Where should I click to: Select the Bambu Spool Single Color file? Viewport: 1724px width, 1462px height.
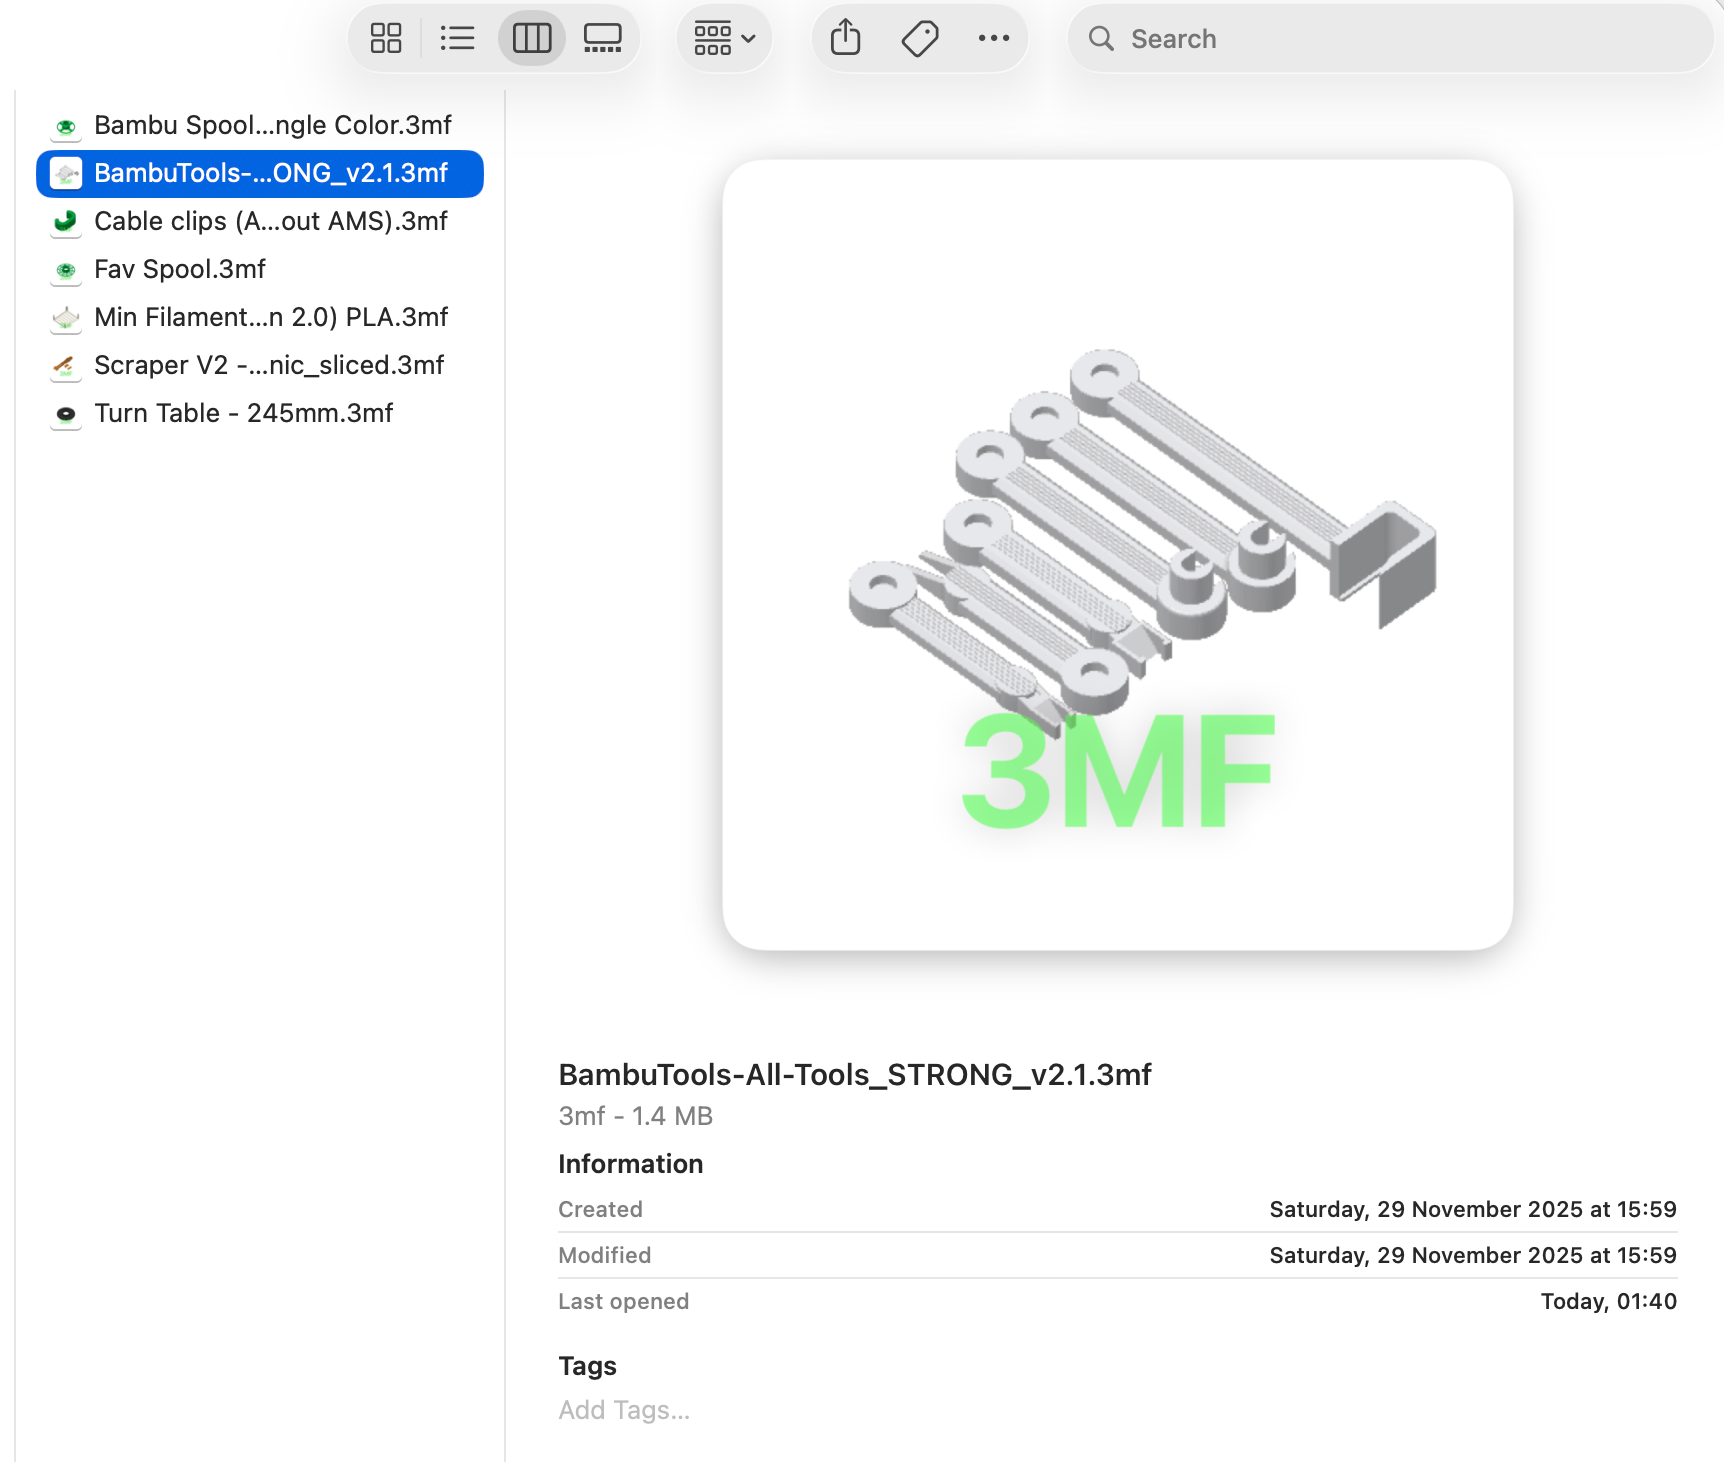[x=271, y=126]
